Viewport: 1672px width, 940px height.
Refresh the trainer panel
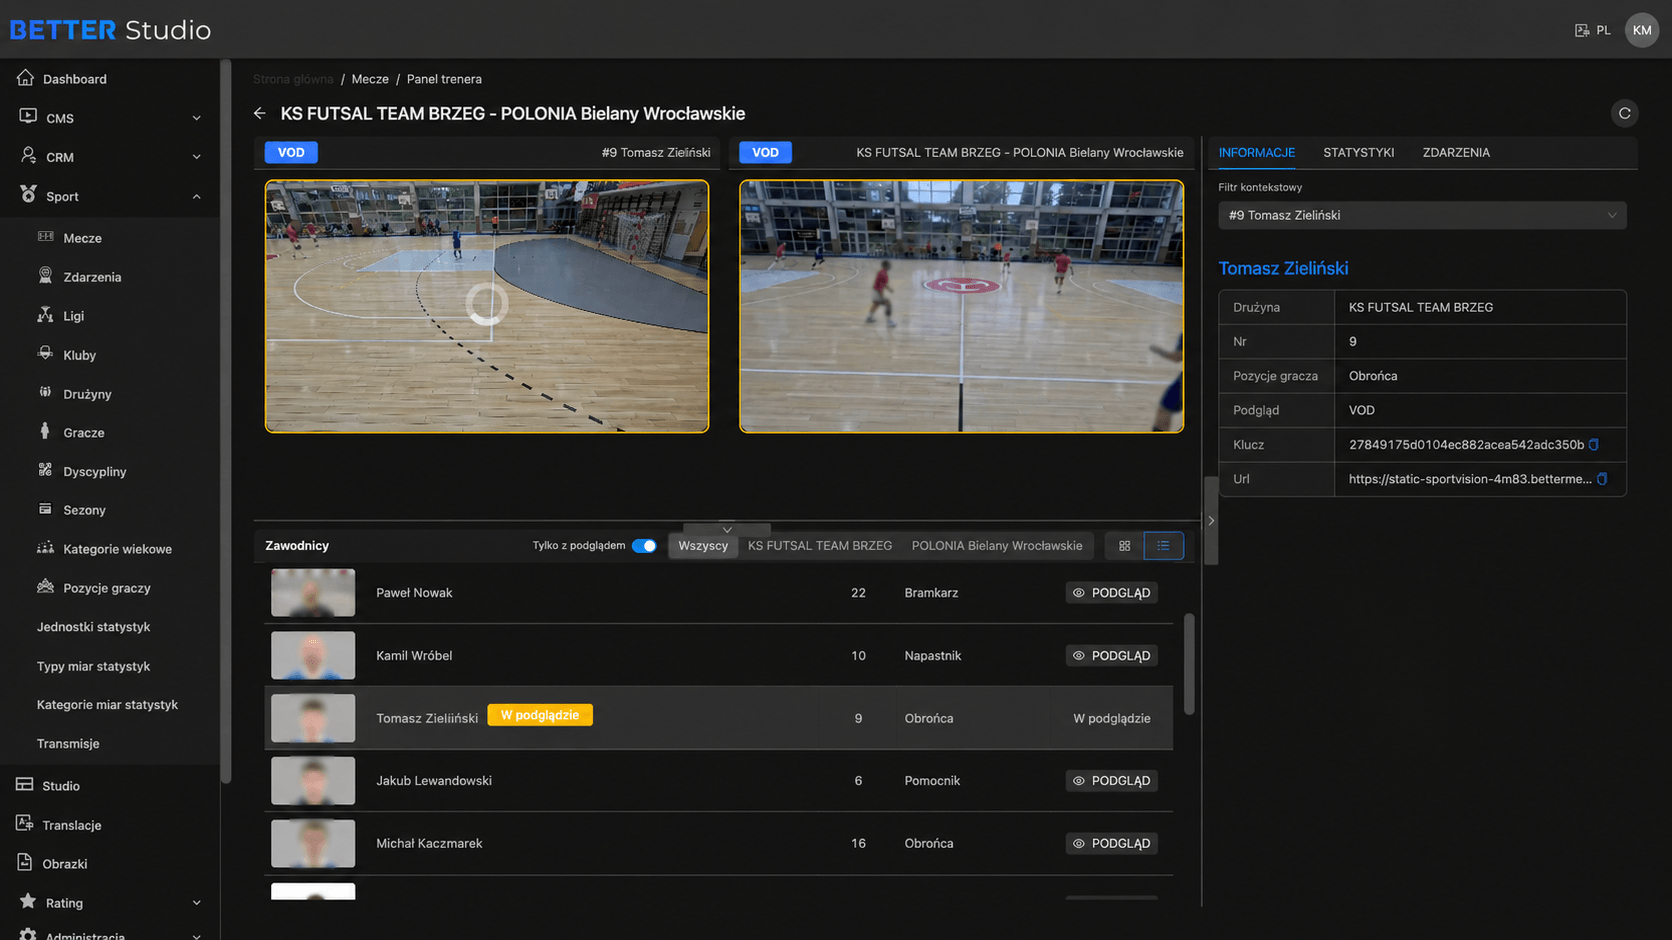pos(1625,114)
